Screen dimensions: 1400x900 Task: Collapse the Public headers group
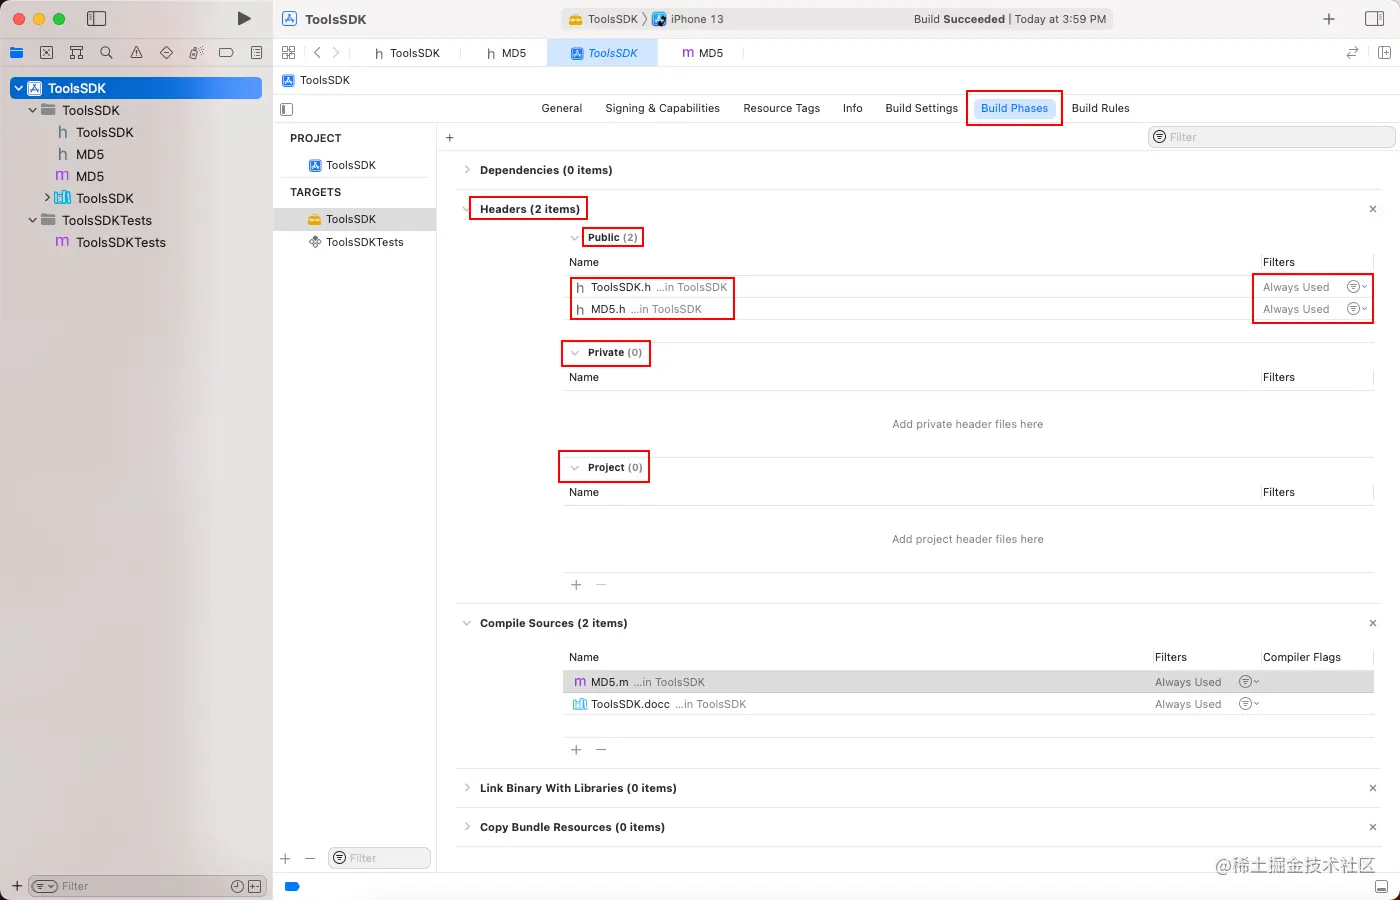[574, 238]
